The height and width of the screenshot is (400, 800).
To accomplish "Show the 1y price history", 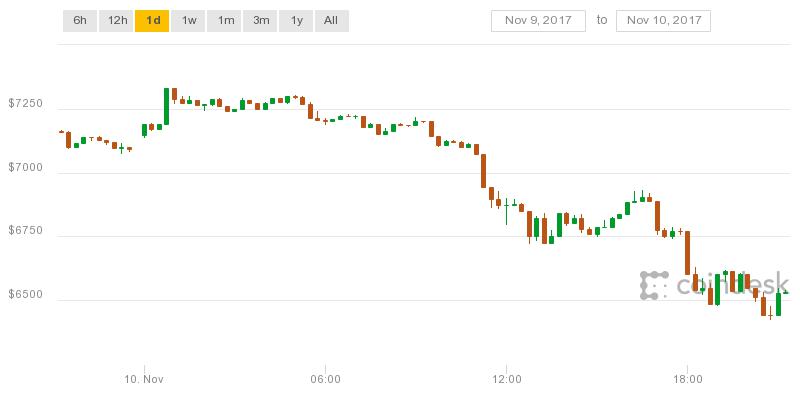I will coord(297,20).
